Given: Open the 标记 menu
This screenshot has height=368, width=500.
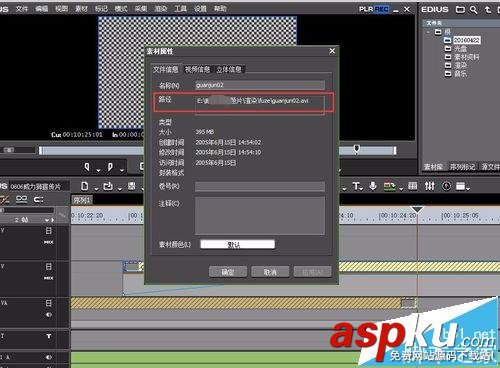Looking at the screenshot, I should pyautogui.click(x=101, y=9).
